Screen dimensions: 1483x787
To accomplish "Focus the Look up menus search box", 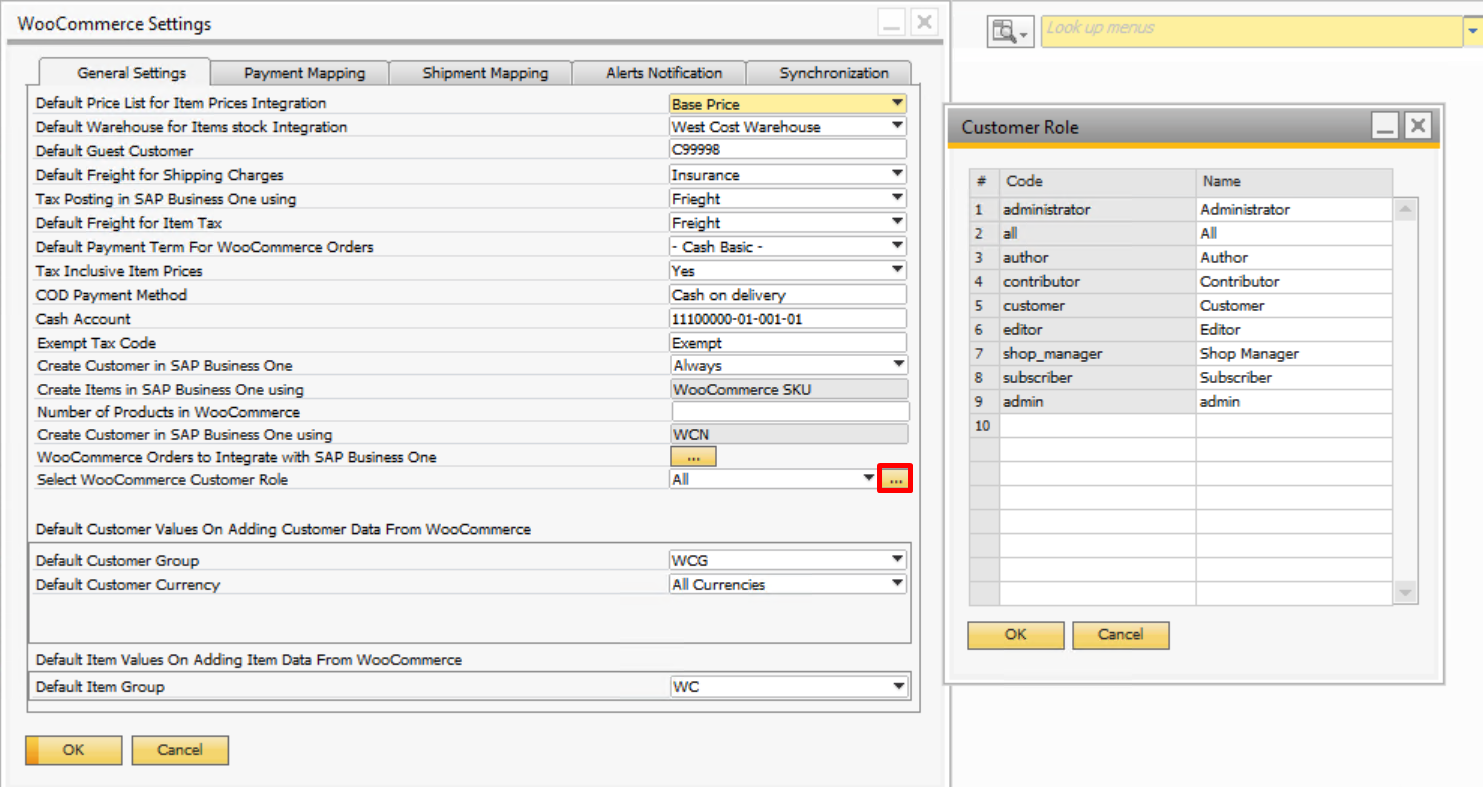I will (x=1252, y=32).
